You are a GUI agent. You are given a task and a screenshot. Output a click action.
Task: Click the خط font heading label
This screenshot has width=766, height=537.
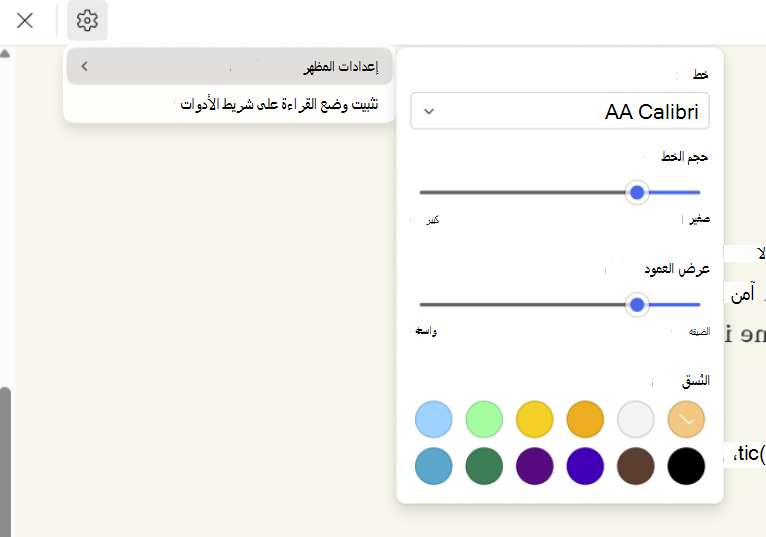(x=701, y=74)
